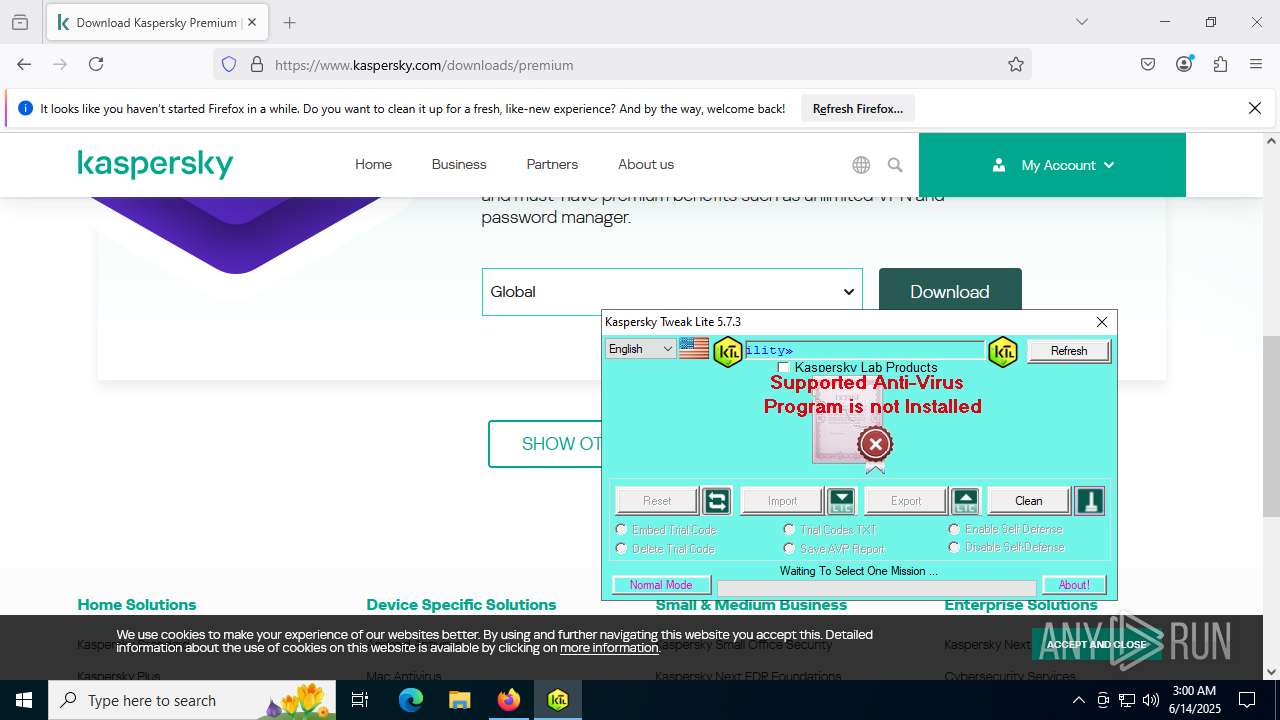This screenshot has width=1280, height=720.
Task: Open the Home menu on Kaspersky site
Action: [373, 165]
